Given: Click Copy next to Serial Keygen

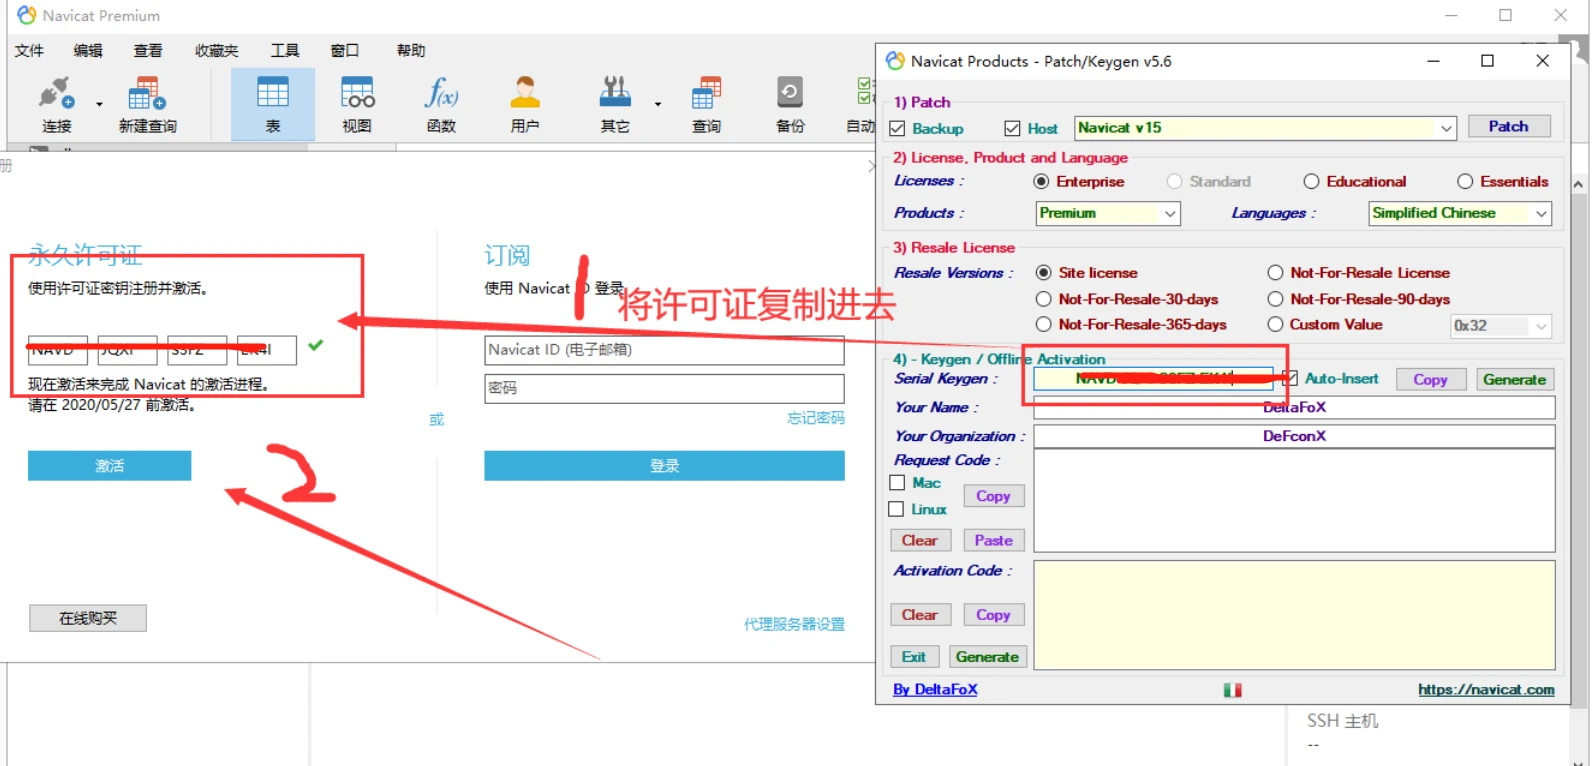Looking at the screenshot, I should [x=1430, y=380].
